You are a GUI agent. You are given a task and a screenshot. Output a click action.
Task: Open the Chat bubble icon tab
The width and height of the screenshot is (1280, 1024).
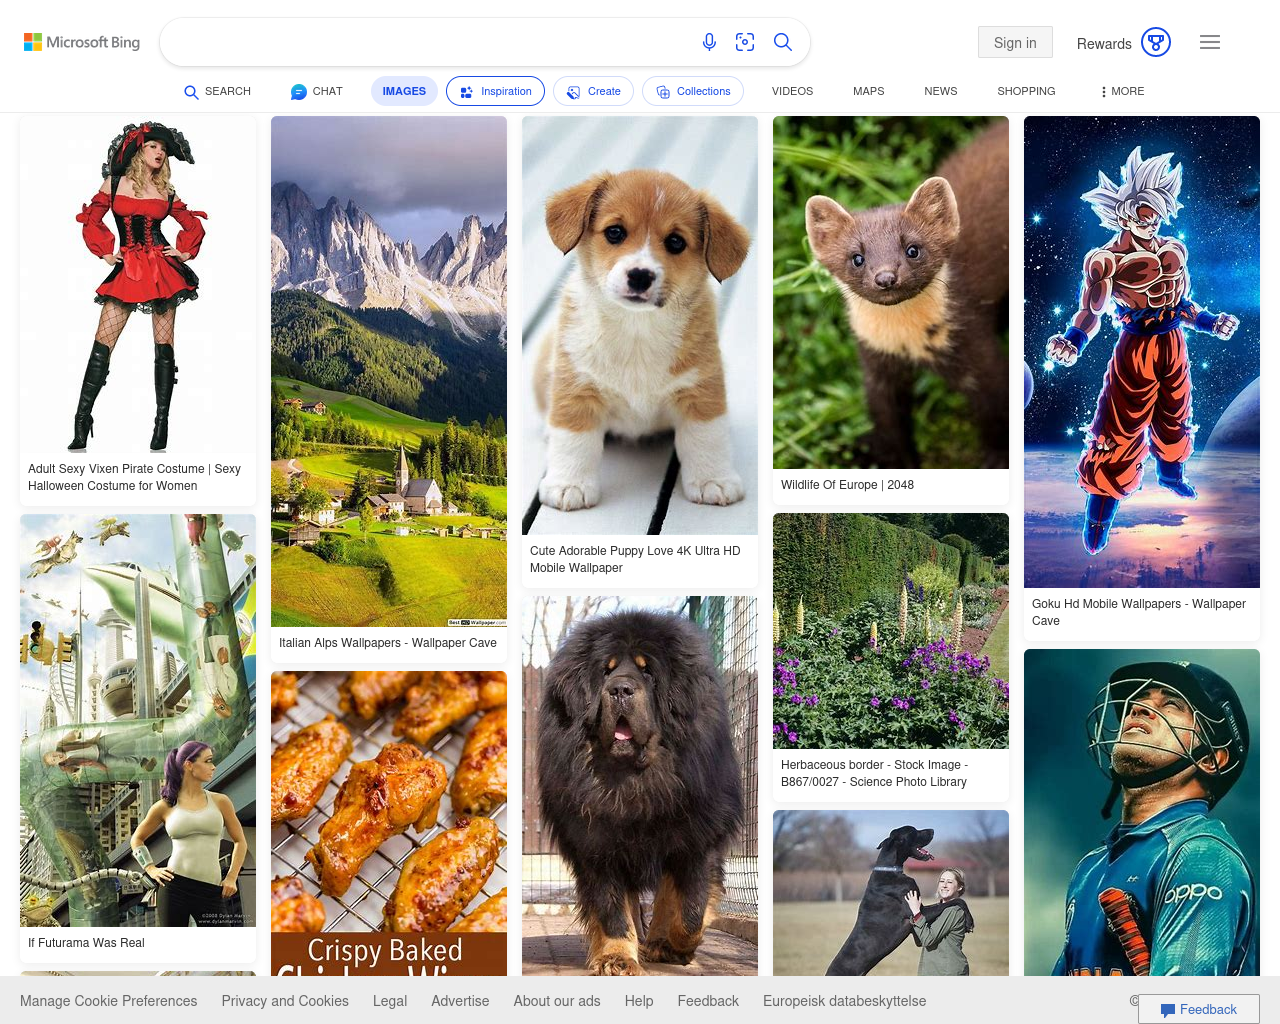pyautogui.click(x=316, y=91)
